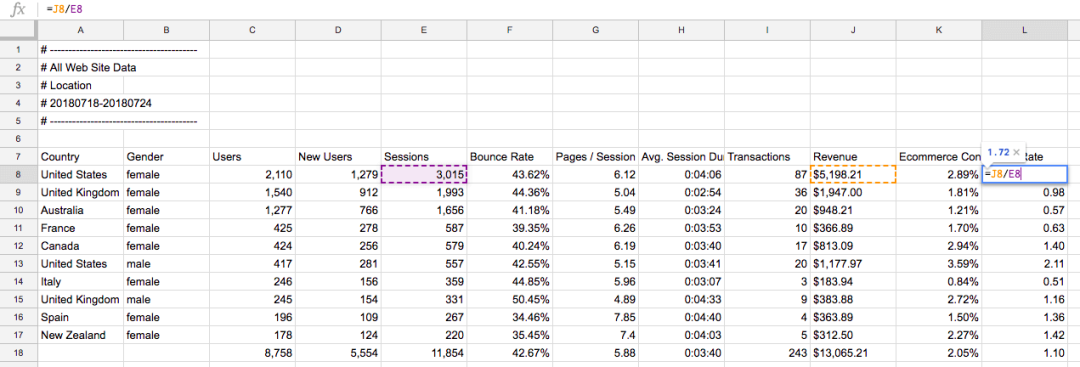
Task: Click the 'New Zealand' cell
Action: coord(81,335)
